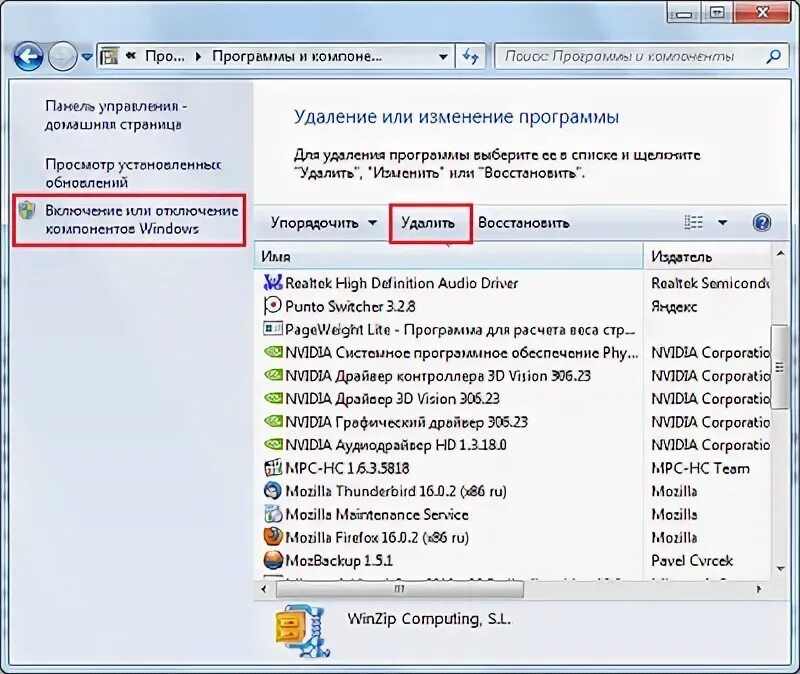Click WinZip Computing, S.L. details text
Screen dimensions: 800x674
pyautogui.click(x=429, y=619)
